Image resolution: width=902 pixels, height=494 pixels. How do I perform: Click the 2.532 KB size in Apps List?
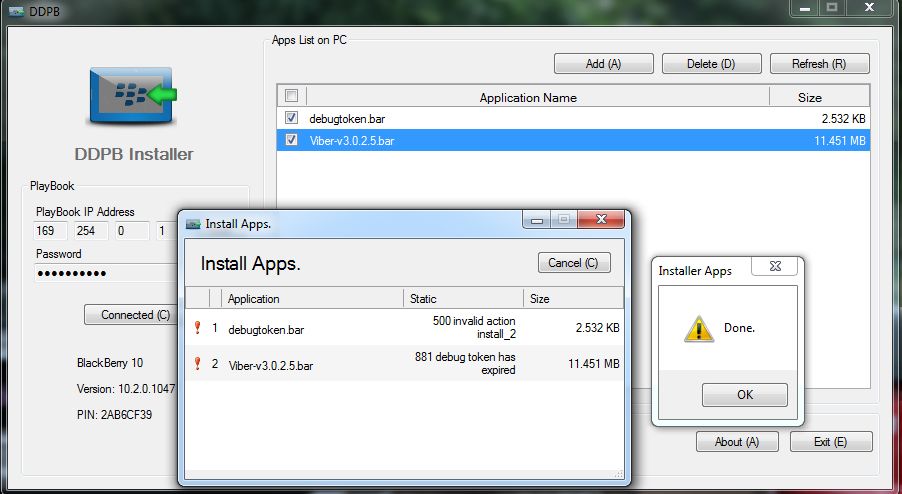coord(843,118)
